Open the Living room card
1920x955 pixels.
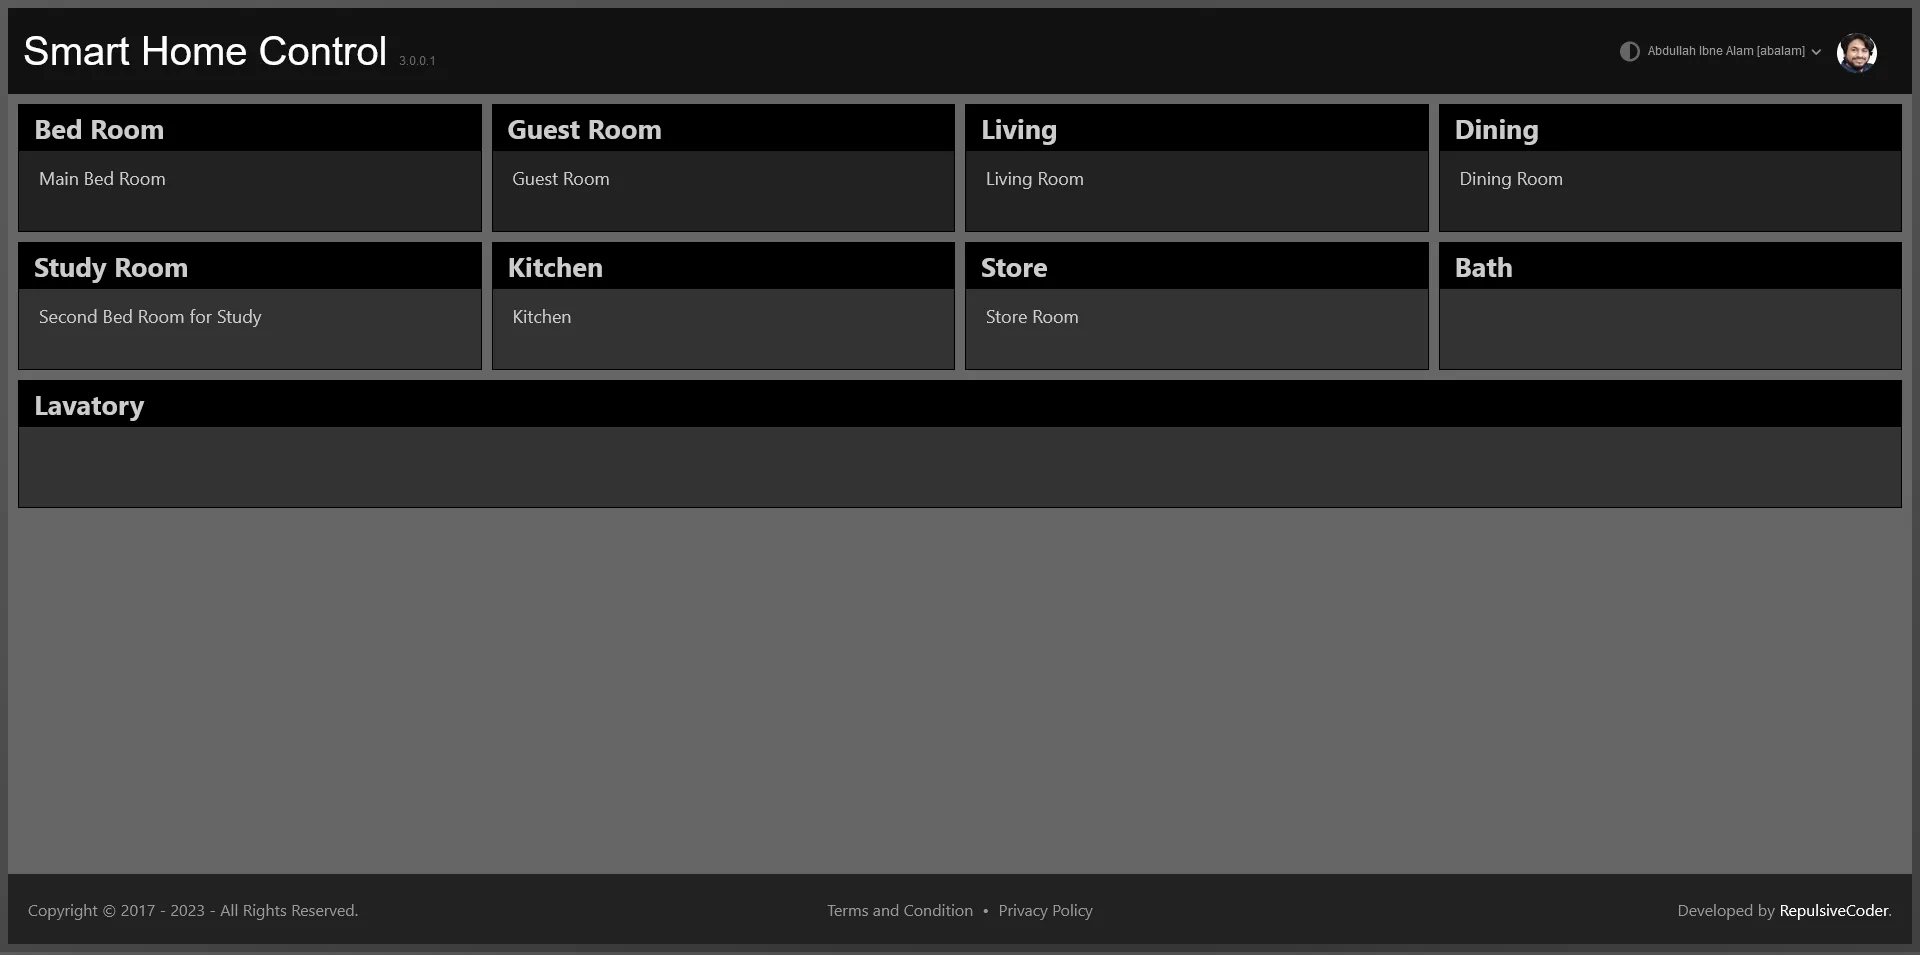pos(1196,168)
